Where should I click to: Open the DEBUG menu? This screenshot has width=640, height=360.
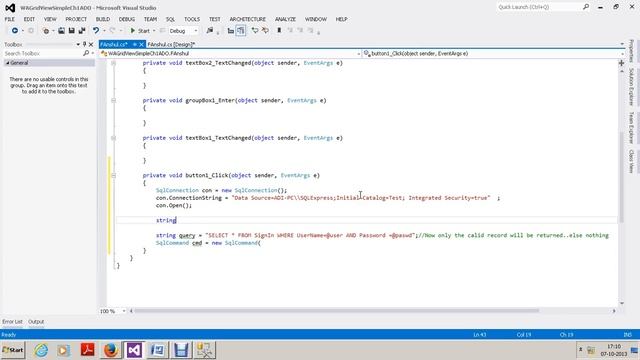coord(127,19)
